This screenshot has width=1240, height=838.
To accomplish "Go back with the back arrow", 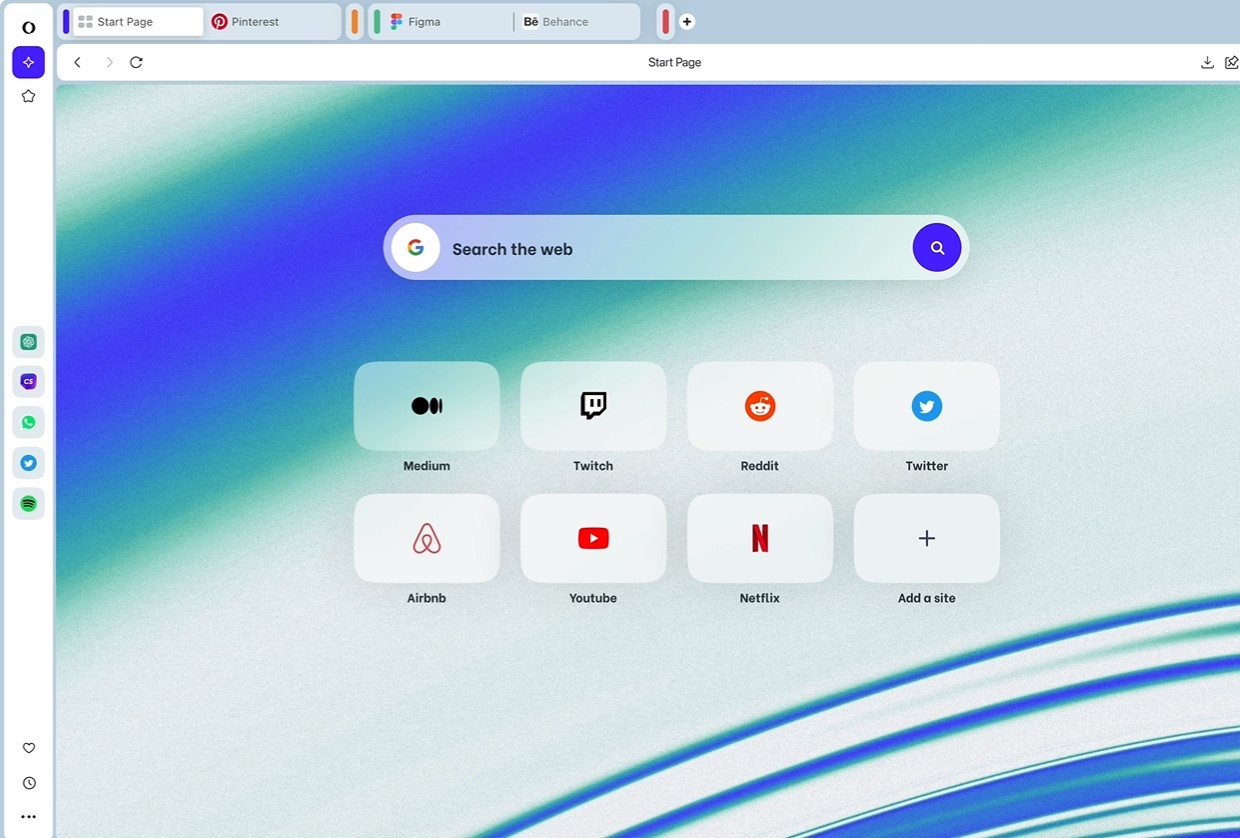I will tap(77, 62).
